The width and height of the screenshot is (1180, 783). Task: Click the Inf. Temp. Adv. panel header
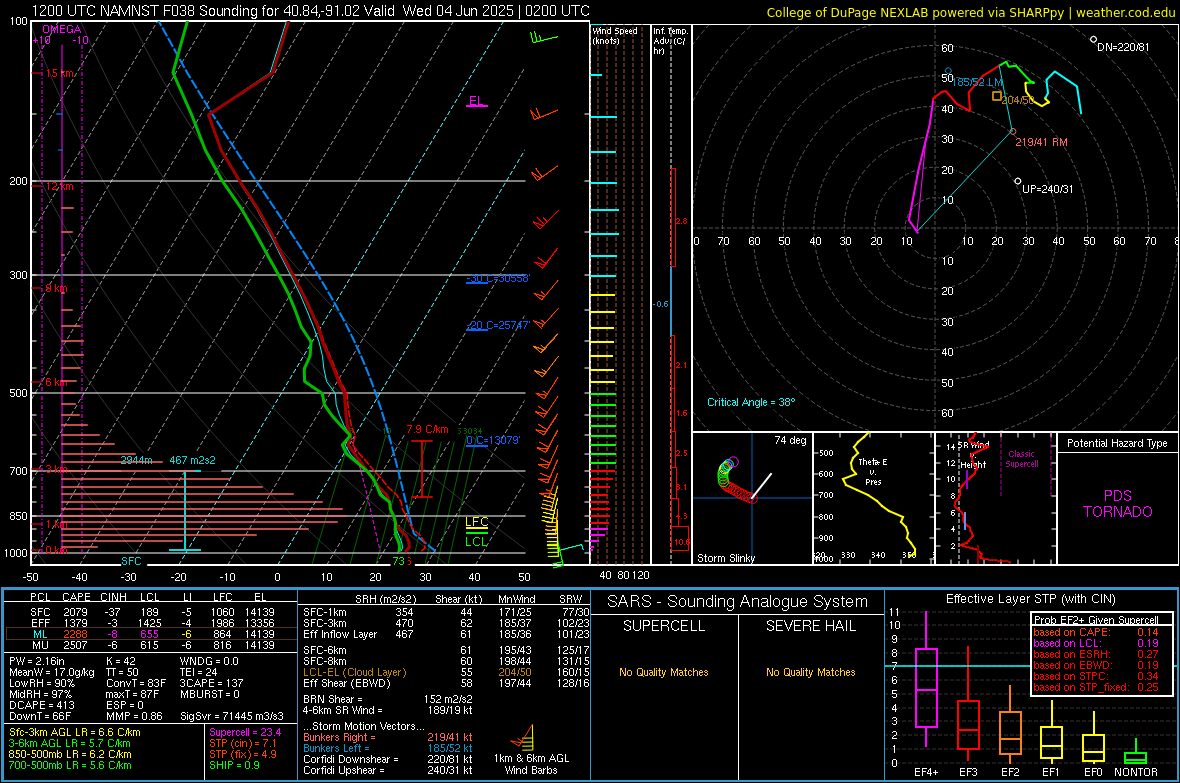point(670,41)
